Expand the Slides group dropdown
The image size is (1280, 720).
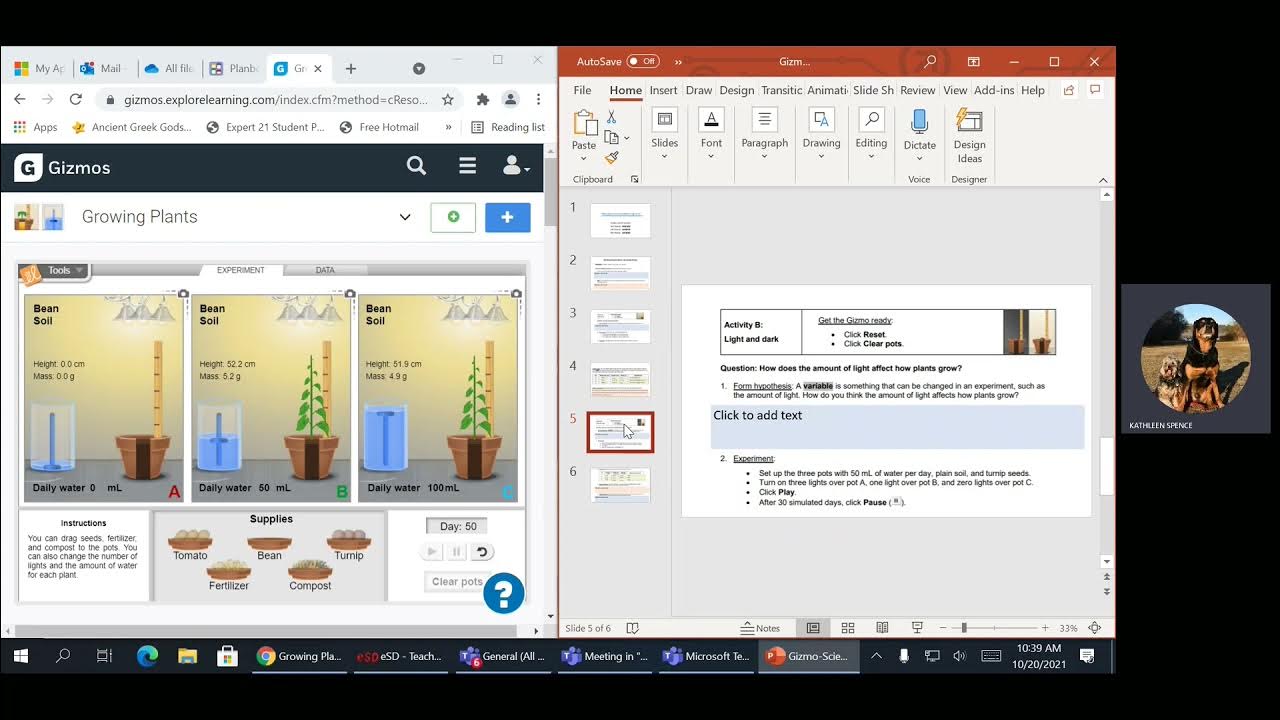click(665, 156)
